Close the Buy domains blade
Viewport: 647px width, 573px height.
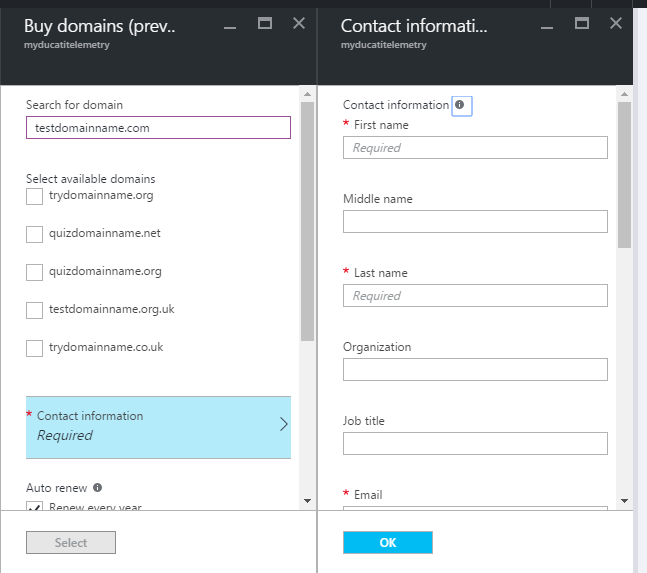point(299,23)
